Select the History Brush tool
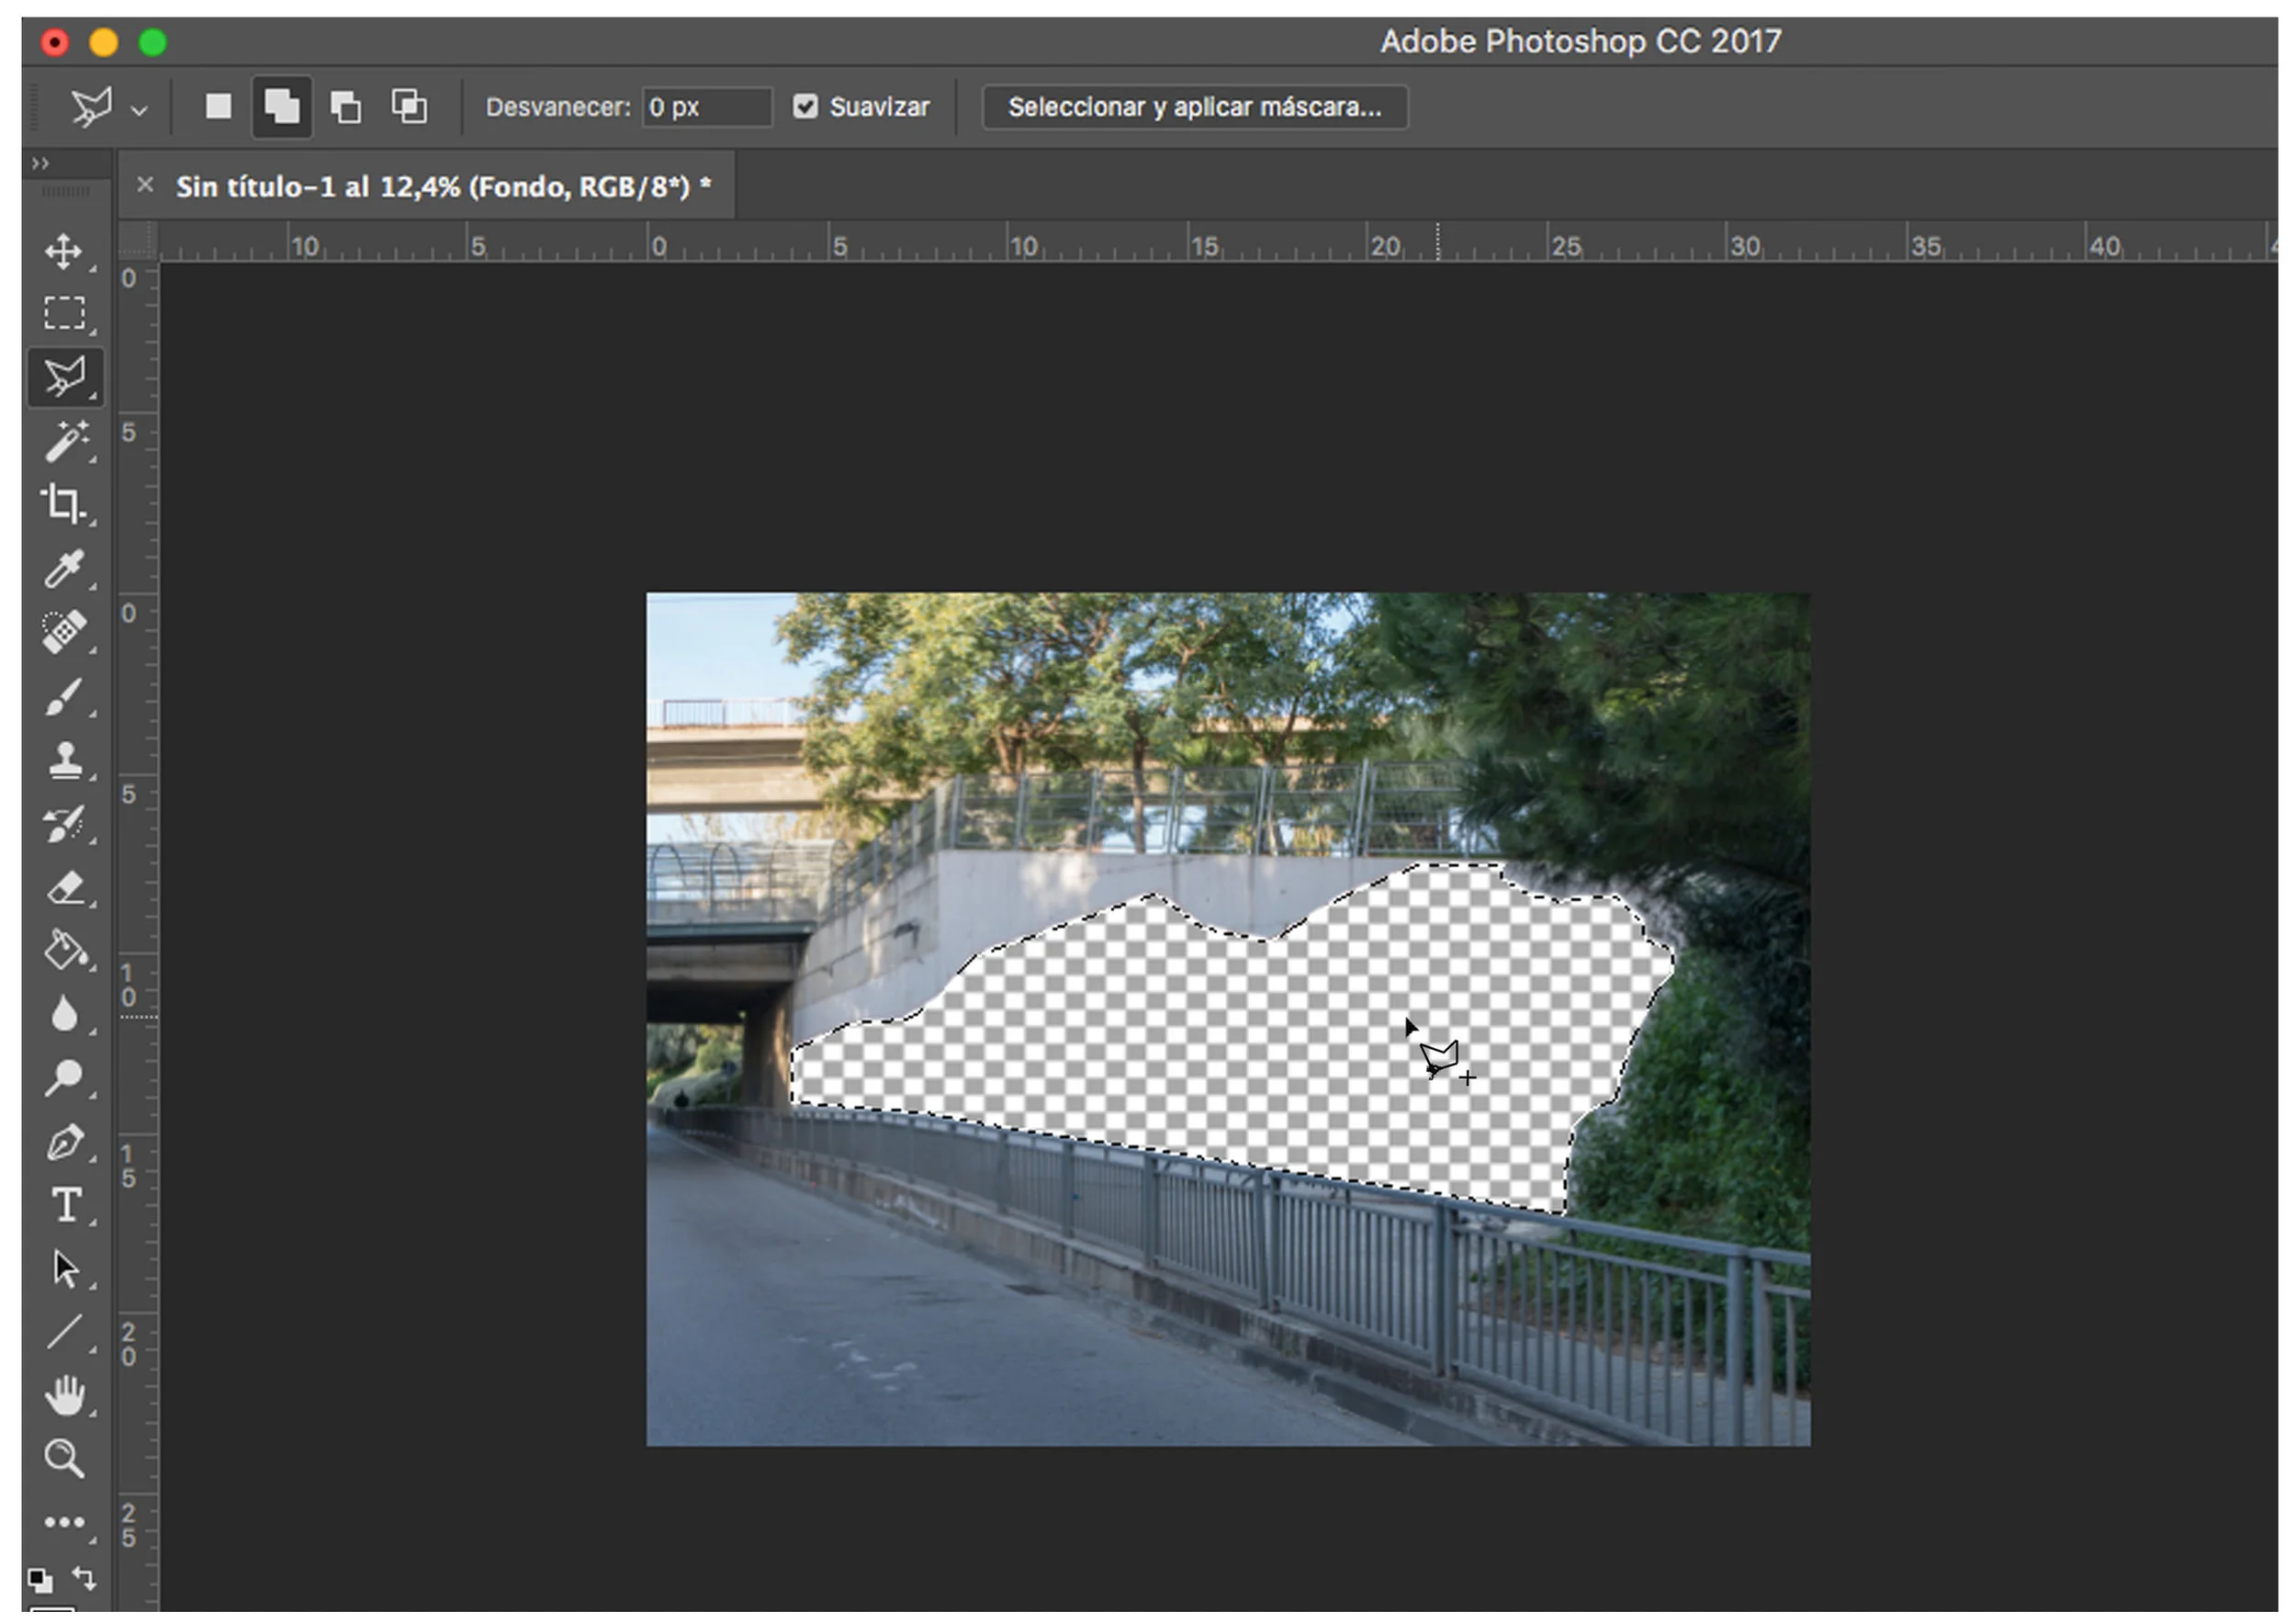Screen dimensions: 2296x1623 [x=64, y=825]
